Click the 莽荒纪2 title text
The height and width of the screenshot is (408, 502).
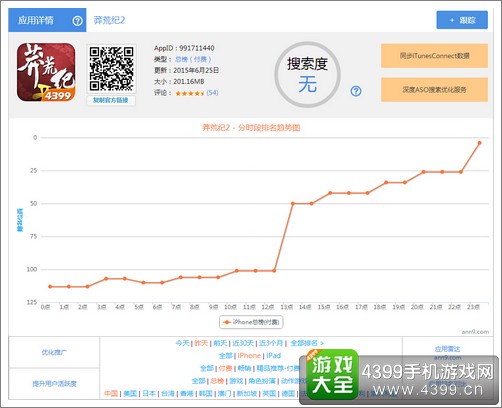[109, 20]
